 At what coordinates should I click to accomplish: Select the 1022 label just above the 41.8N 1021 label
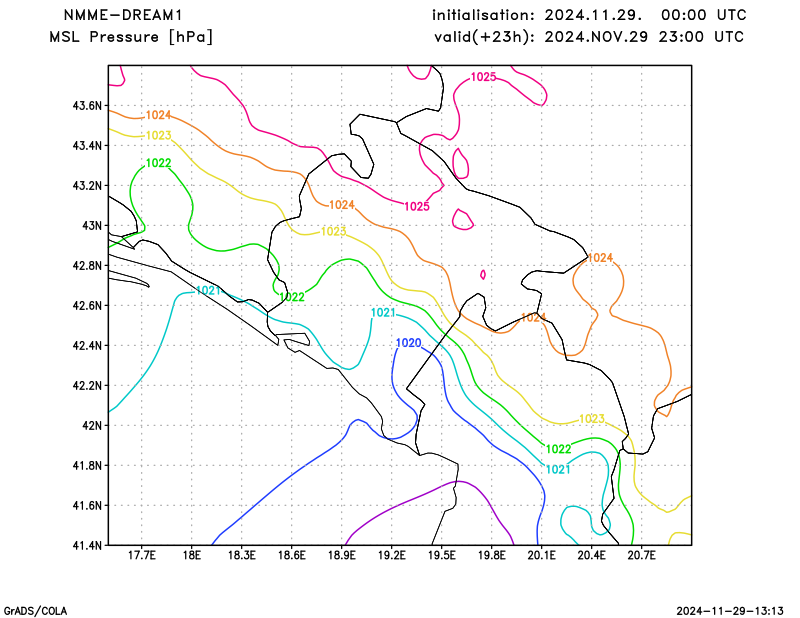559,449
